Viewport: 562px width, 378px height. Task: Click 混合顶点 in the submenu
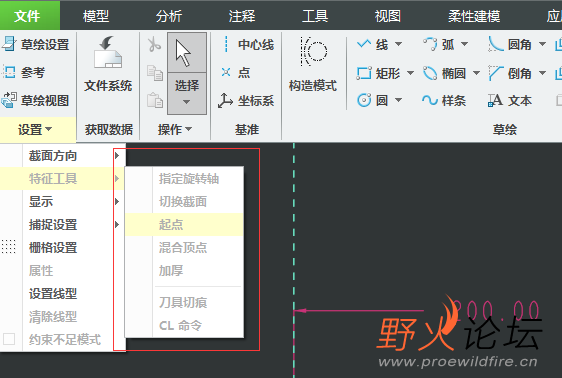(x=184, y=248)
